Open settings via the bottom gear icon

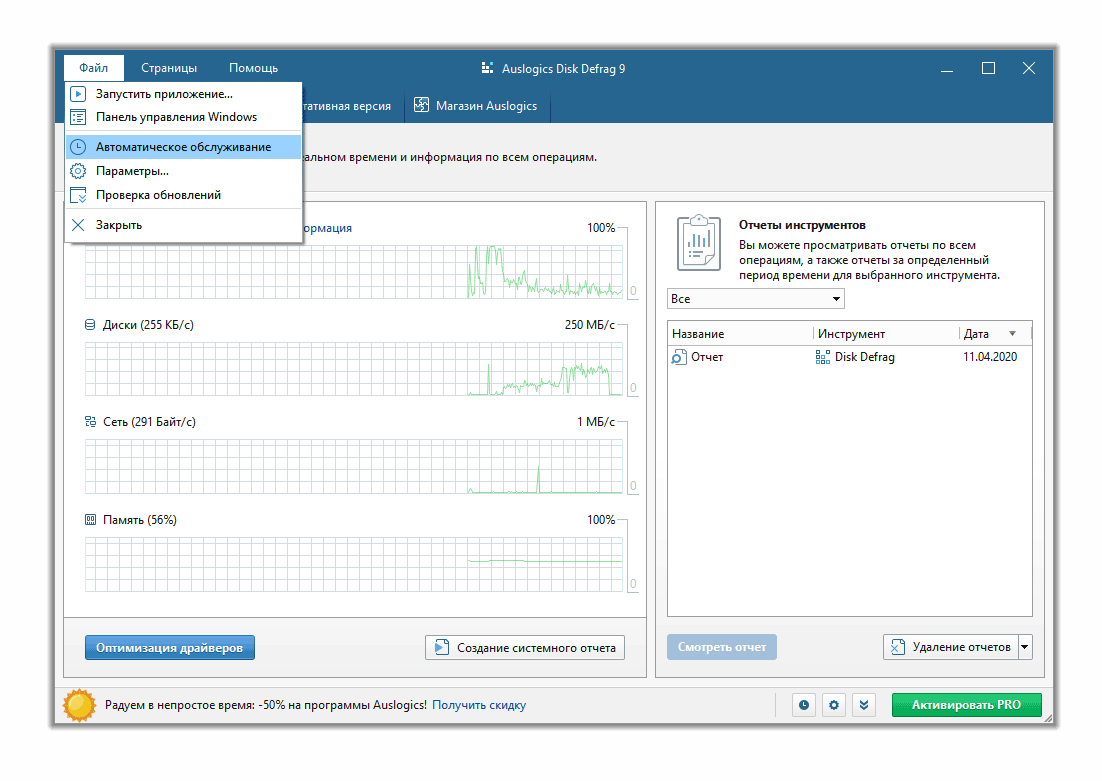[x=834, y=705]
